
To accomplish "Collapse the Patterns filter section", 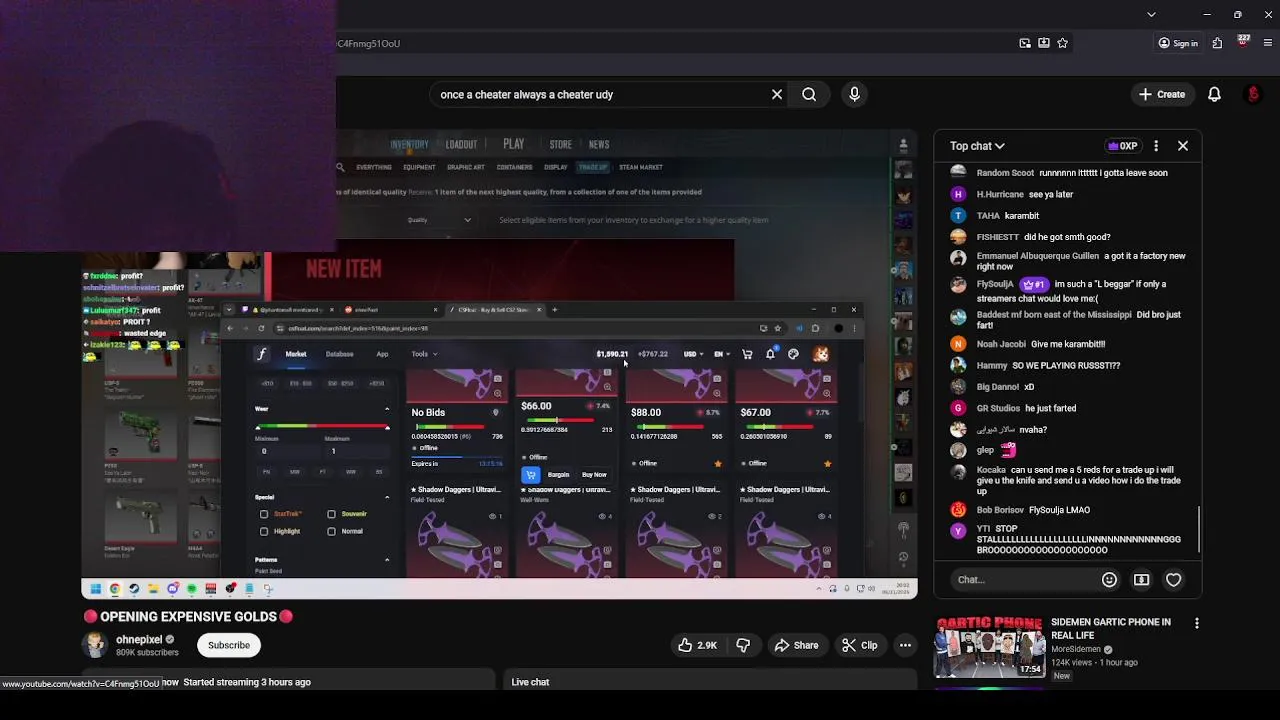I will click(387, 560).
